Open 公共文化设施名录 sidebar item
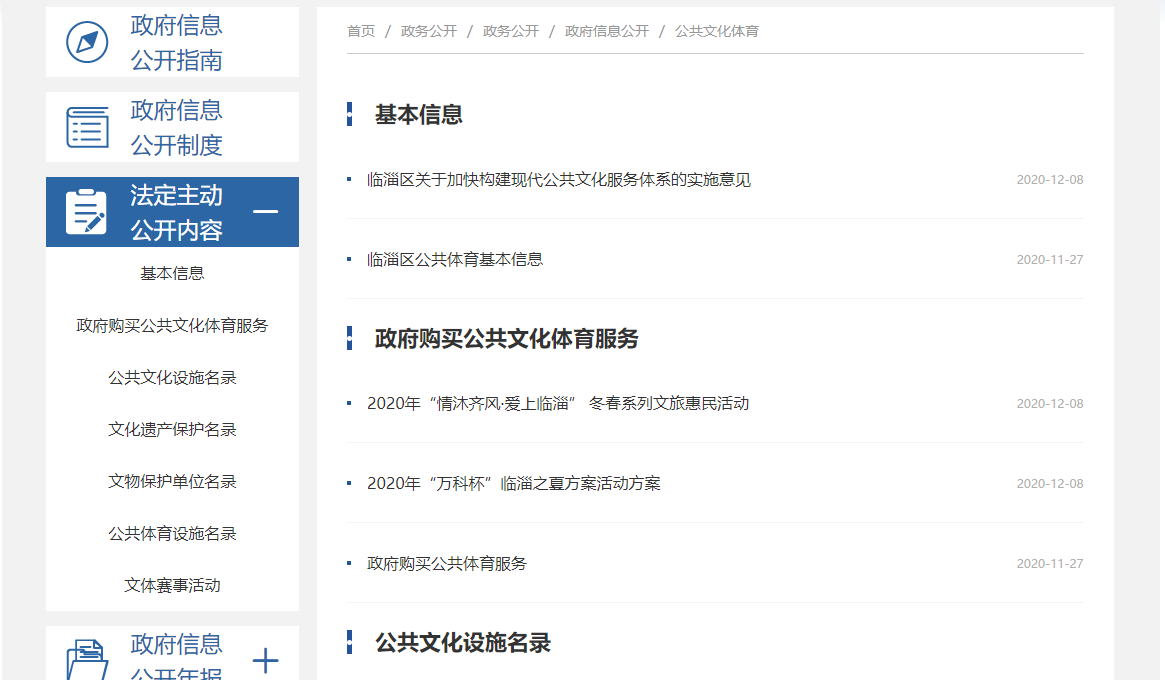 pyautogui.click(x=172, y=378)
